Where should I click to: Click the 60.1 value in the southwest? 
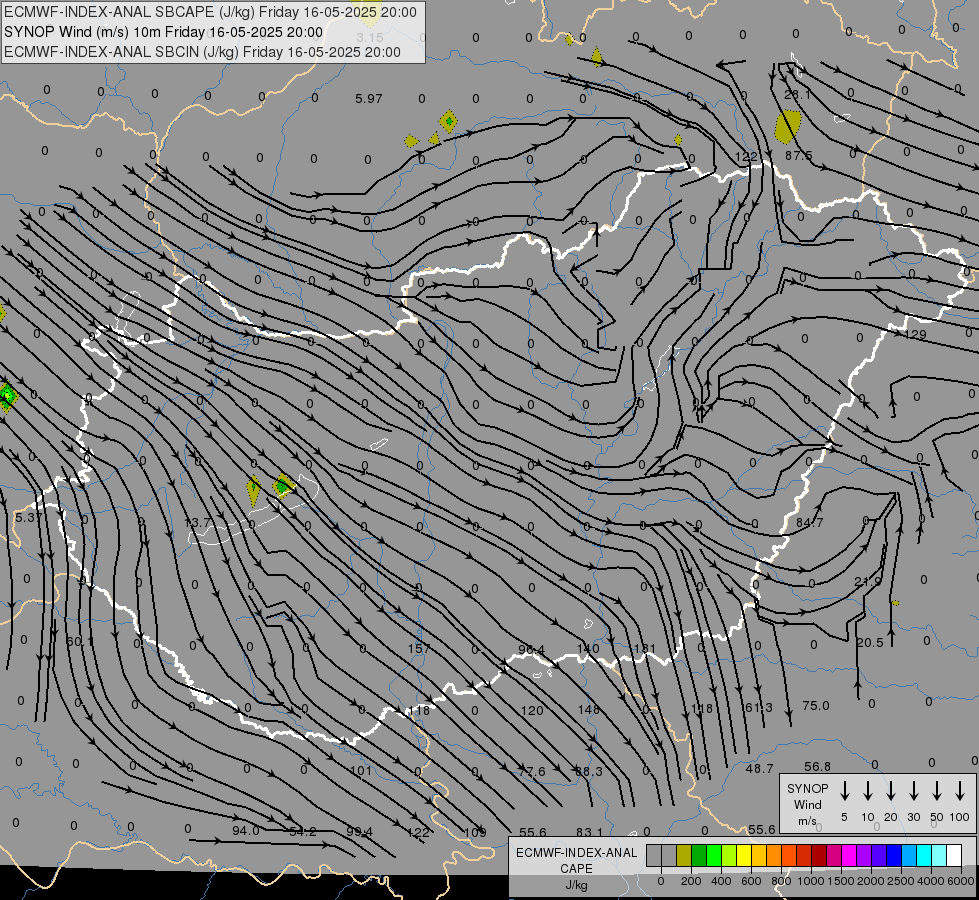click(79, 641)
